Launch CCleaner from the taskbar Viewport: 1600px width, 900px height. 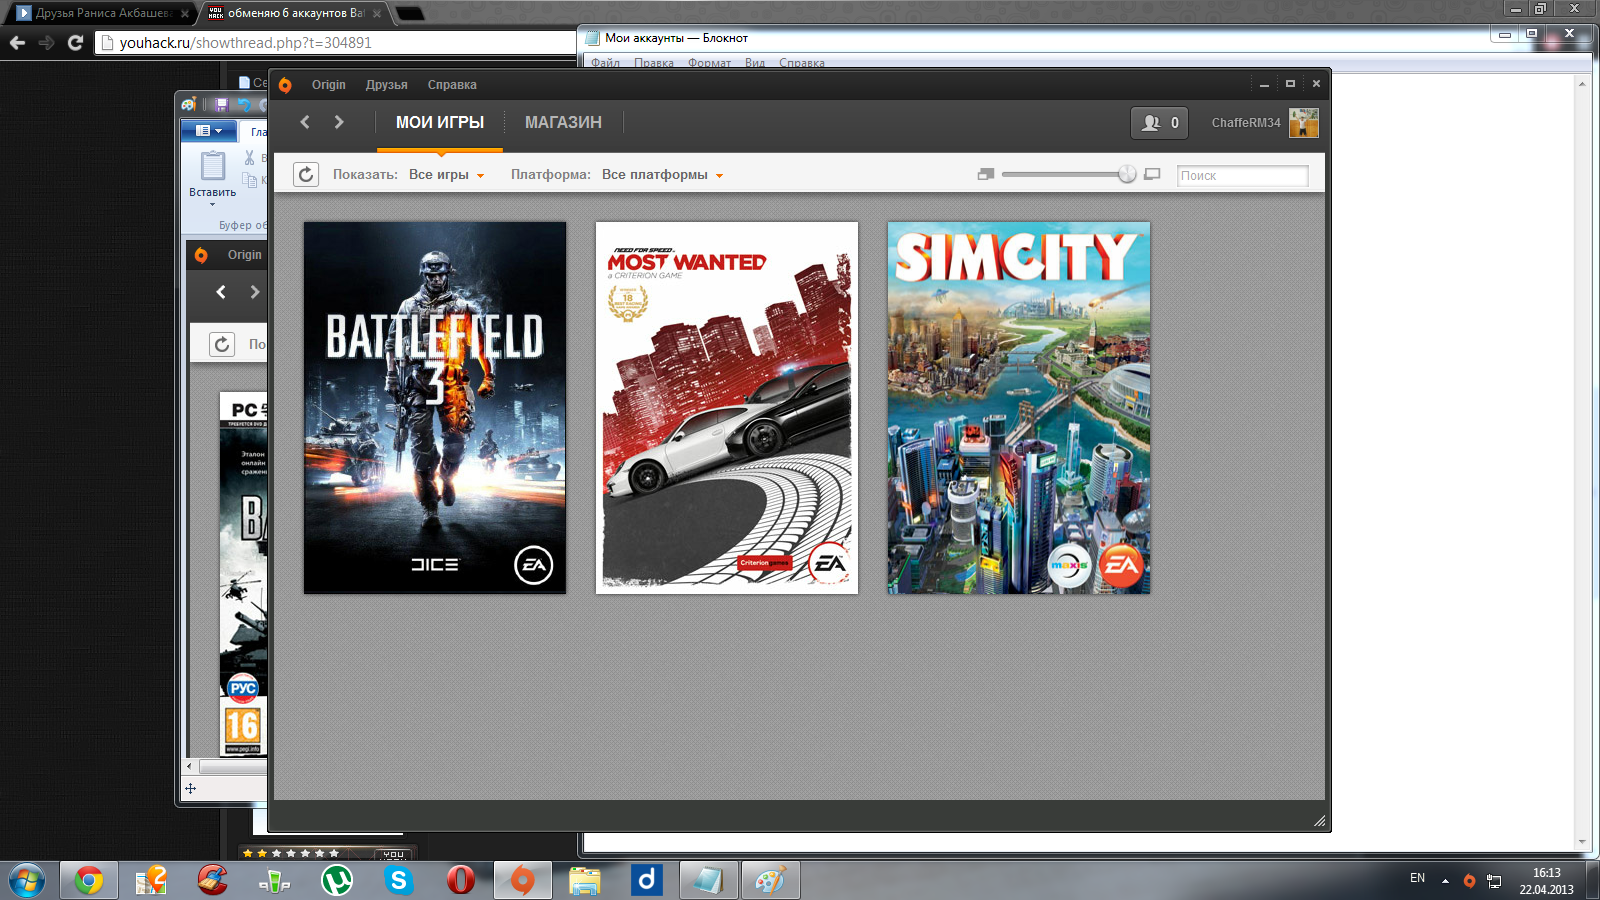click(x=213, y=881)
